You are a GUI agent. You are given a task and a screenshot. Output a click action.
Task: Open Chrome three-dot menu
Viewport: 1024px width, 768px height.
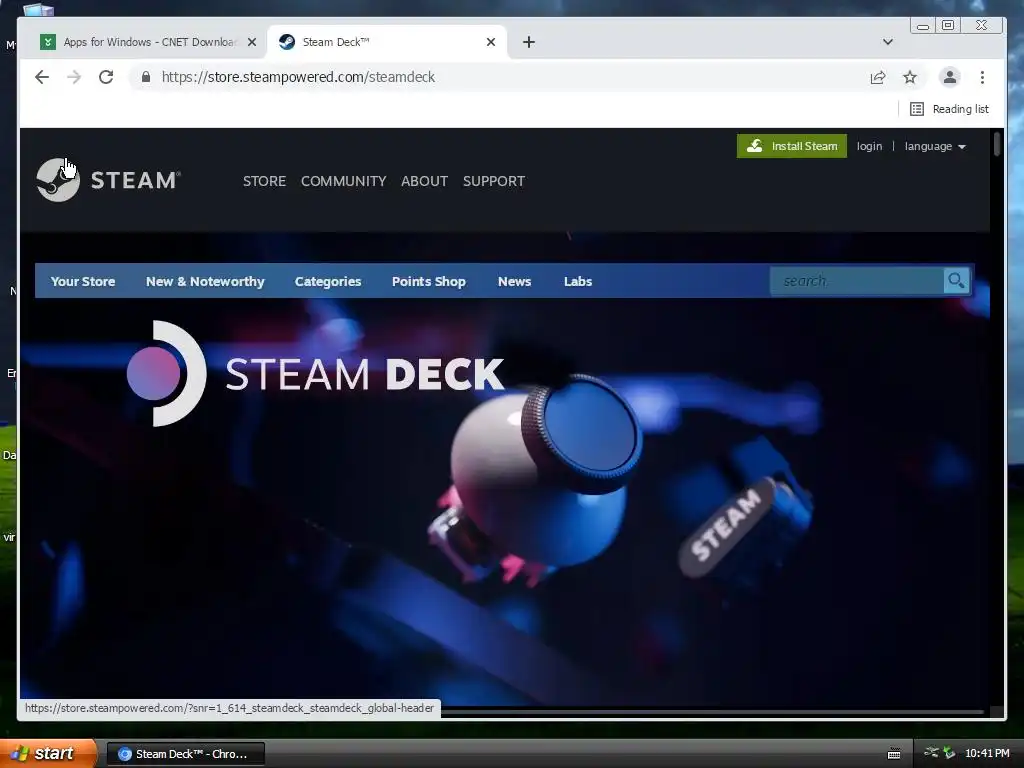[x=982, y=77]
